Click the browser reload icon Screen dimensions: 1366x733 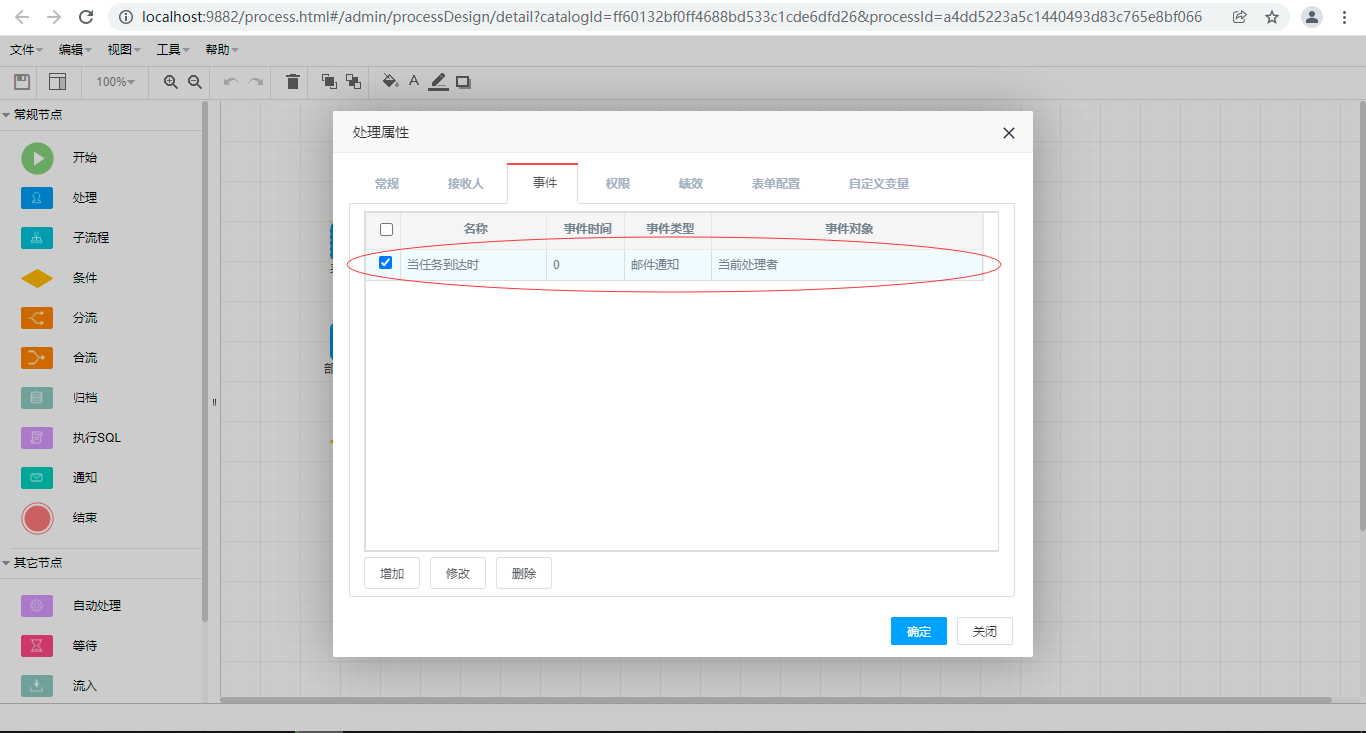86,17
